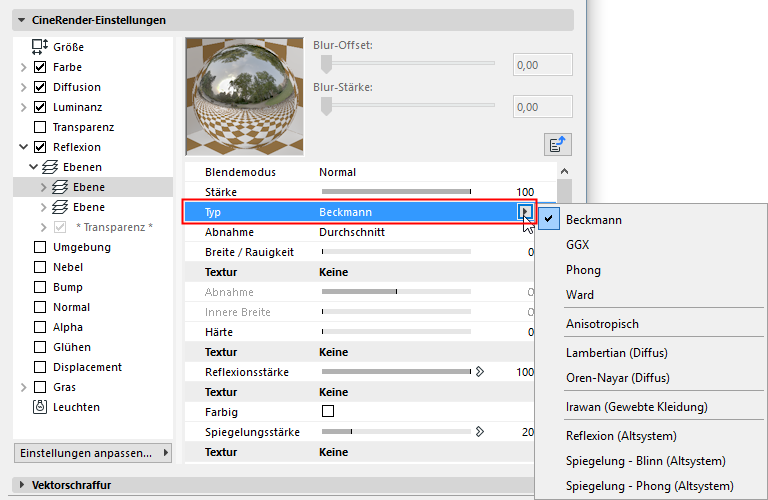The width and height of the screenshot is (768, 500).
Task: Choose Spiegelung - Phong (Altsystem)
Action: (x=649, y=486)
